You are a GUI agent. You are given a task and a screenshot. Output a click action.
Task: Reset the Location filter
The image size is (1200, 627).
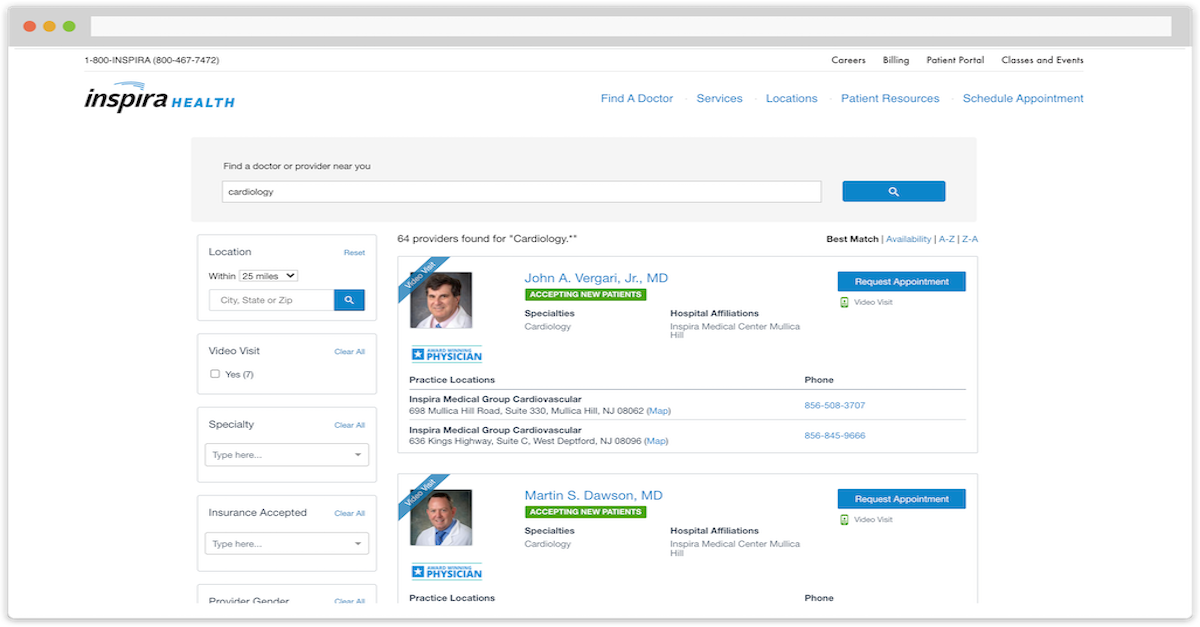(354, 253)
